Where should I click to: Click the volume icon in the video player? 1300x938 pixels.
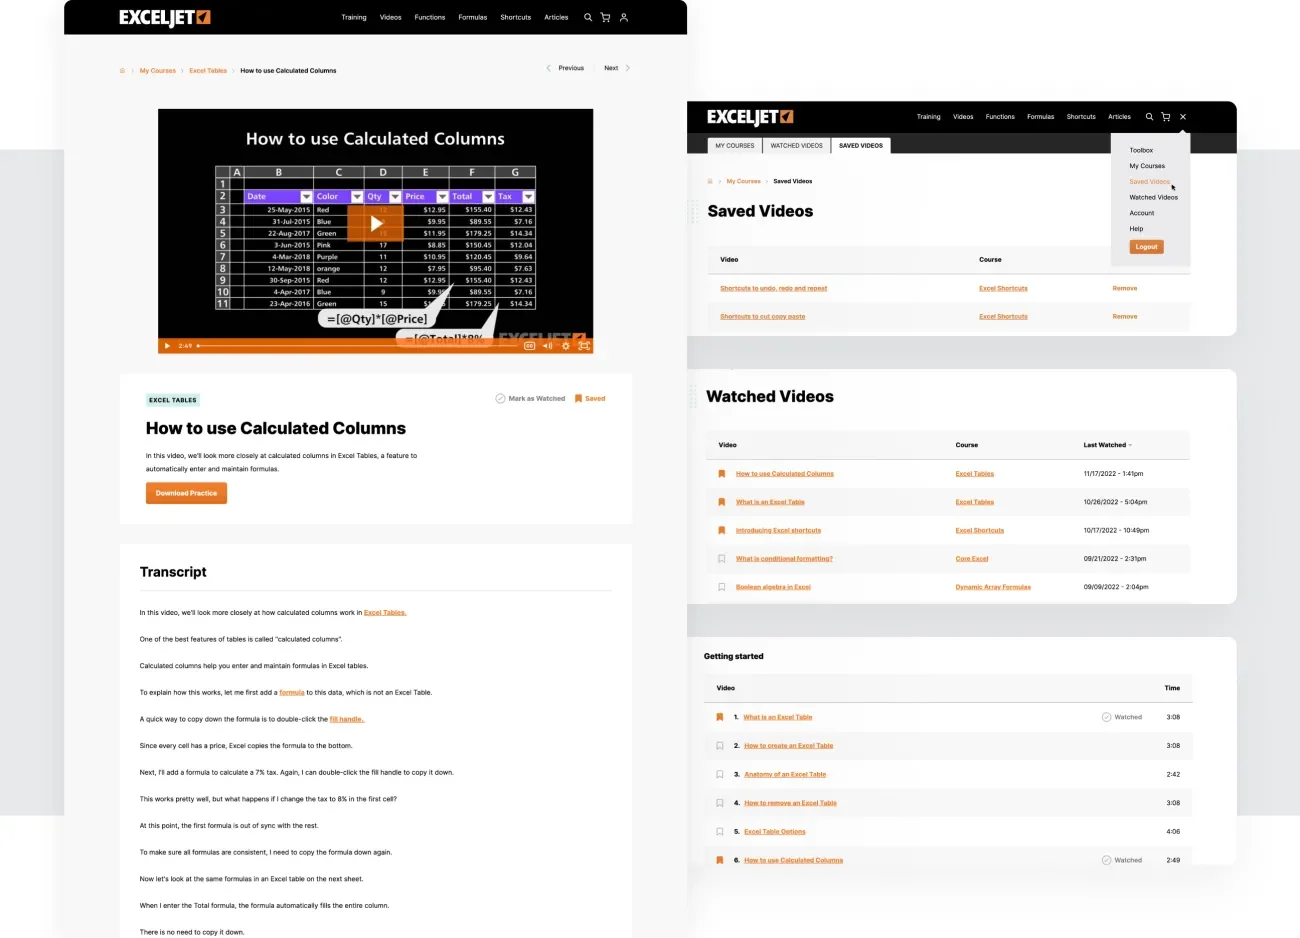(547, 346)
